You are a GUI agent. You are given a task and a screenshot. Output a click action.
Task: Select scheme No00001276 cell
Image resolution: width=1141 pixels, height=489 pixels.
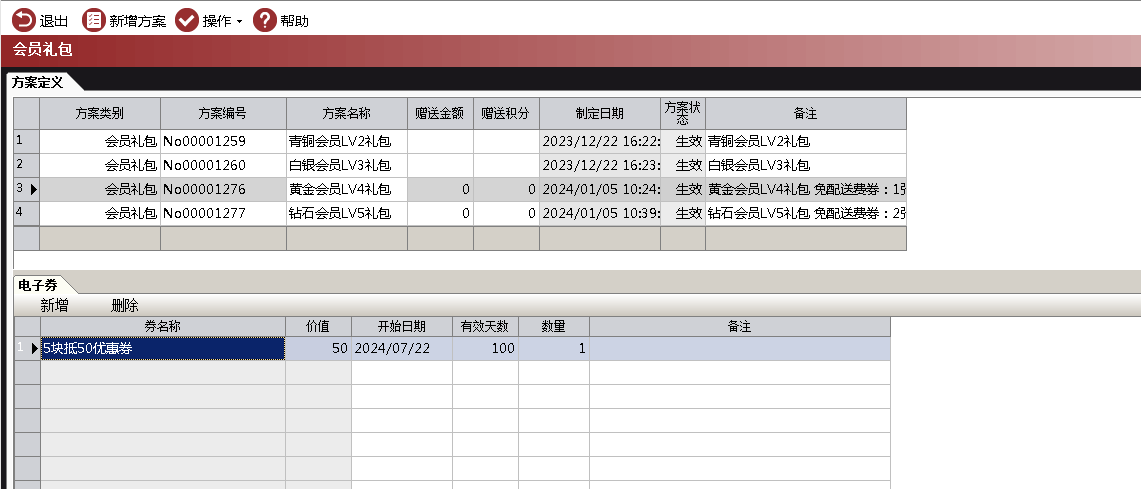pyautogui.click(x=223, y=189)
